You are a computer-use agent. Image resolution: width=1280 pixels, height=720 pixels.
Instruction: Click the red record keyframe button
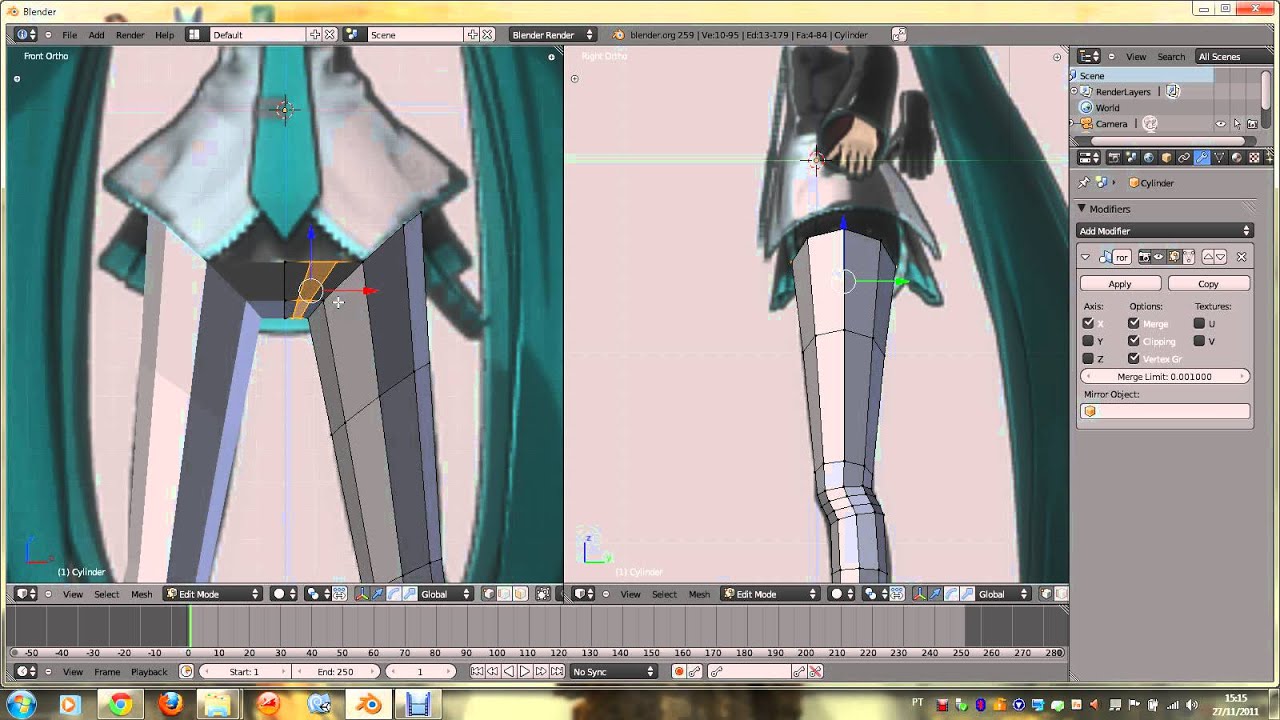tap(678, 672)
